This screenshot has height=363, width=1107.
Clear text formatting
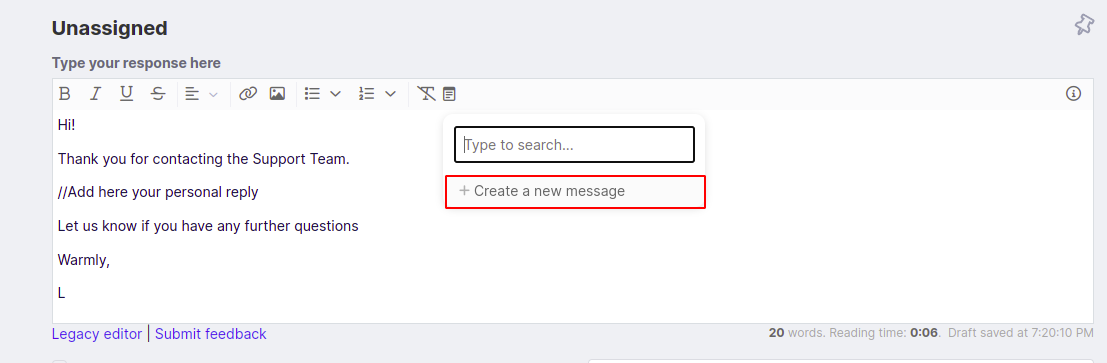click(426, 93)
